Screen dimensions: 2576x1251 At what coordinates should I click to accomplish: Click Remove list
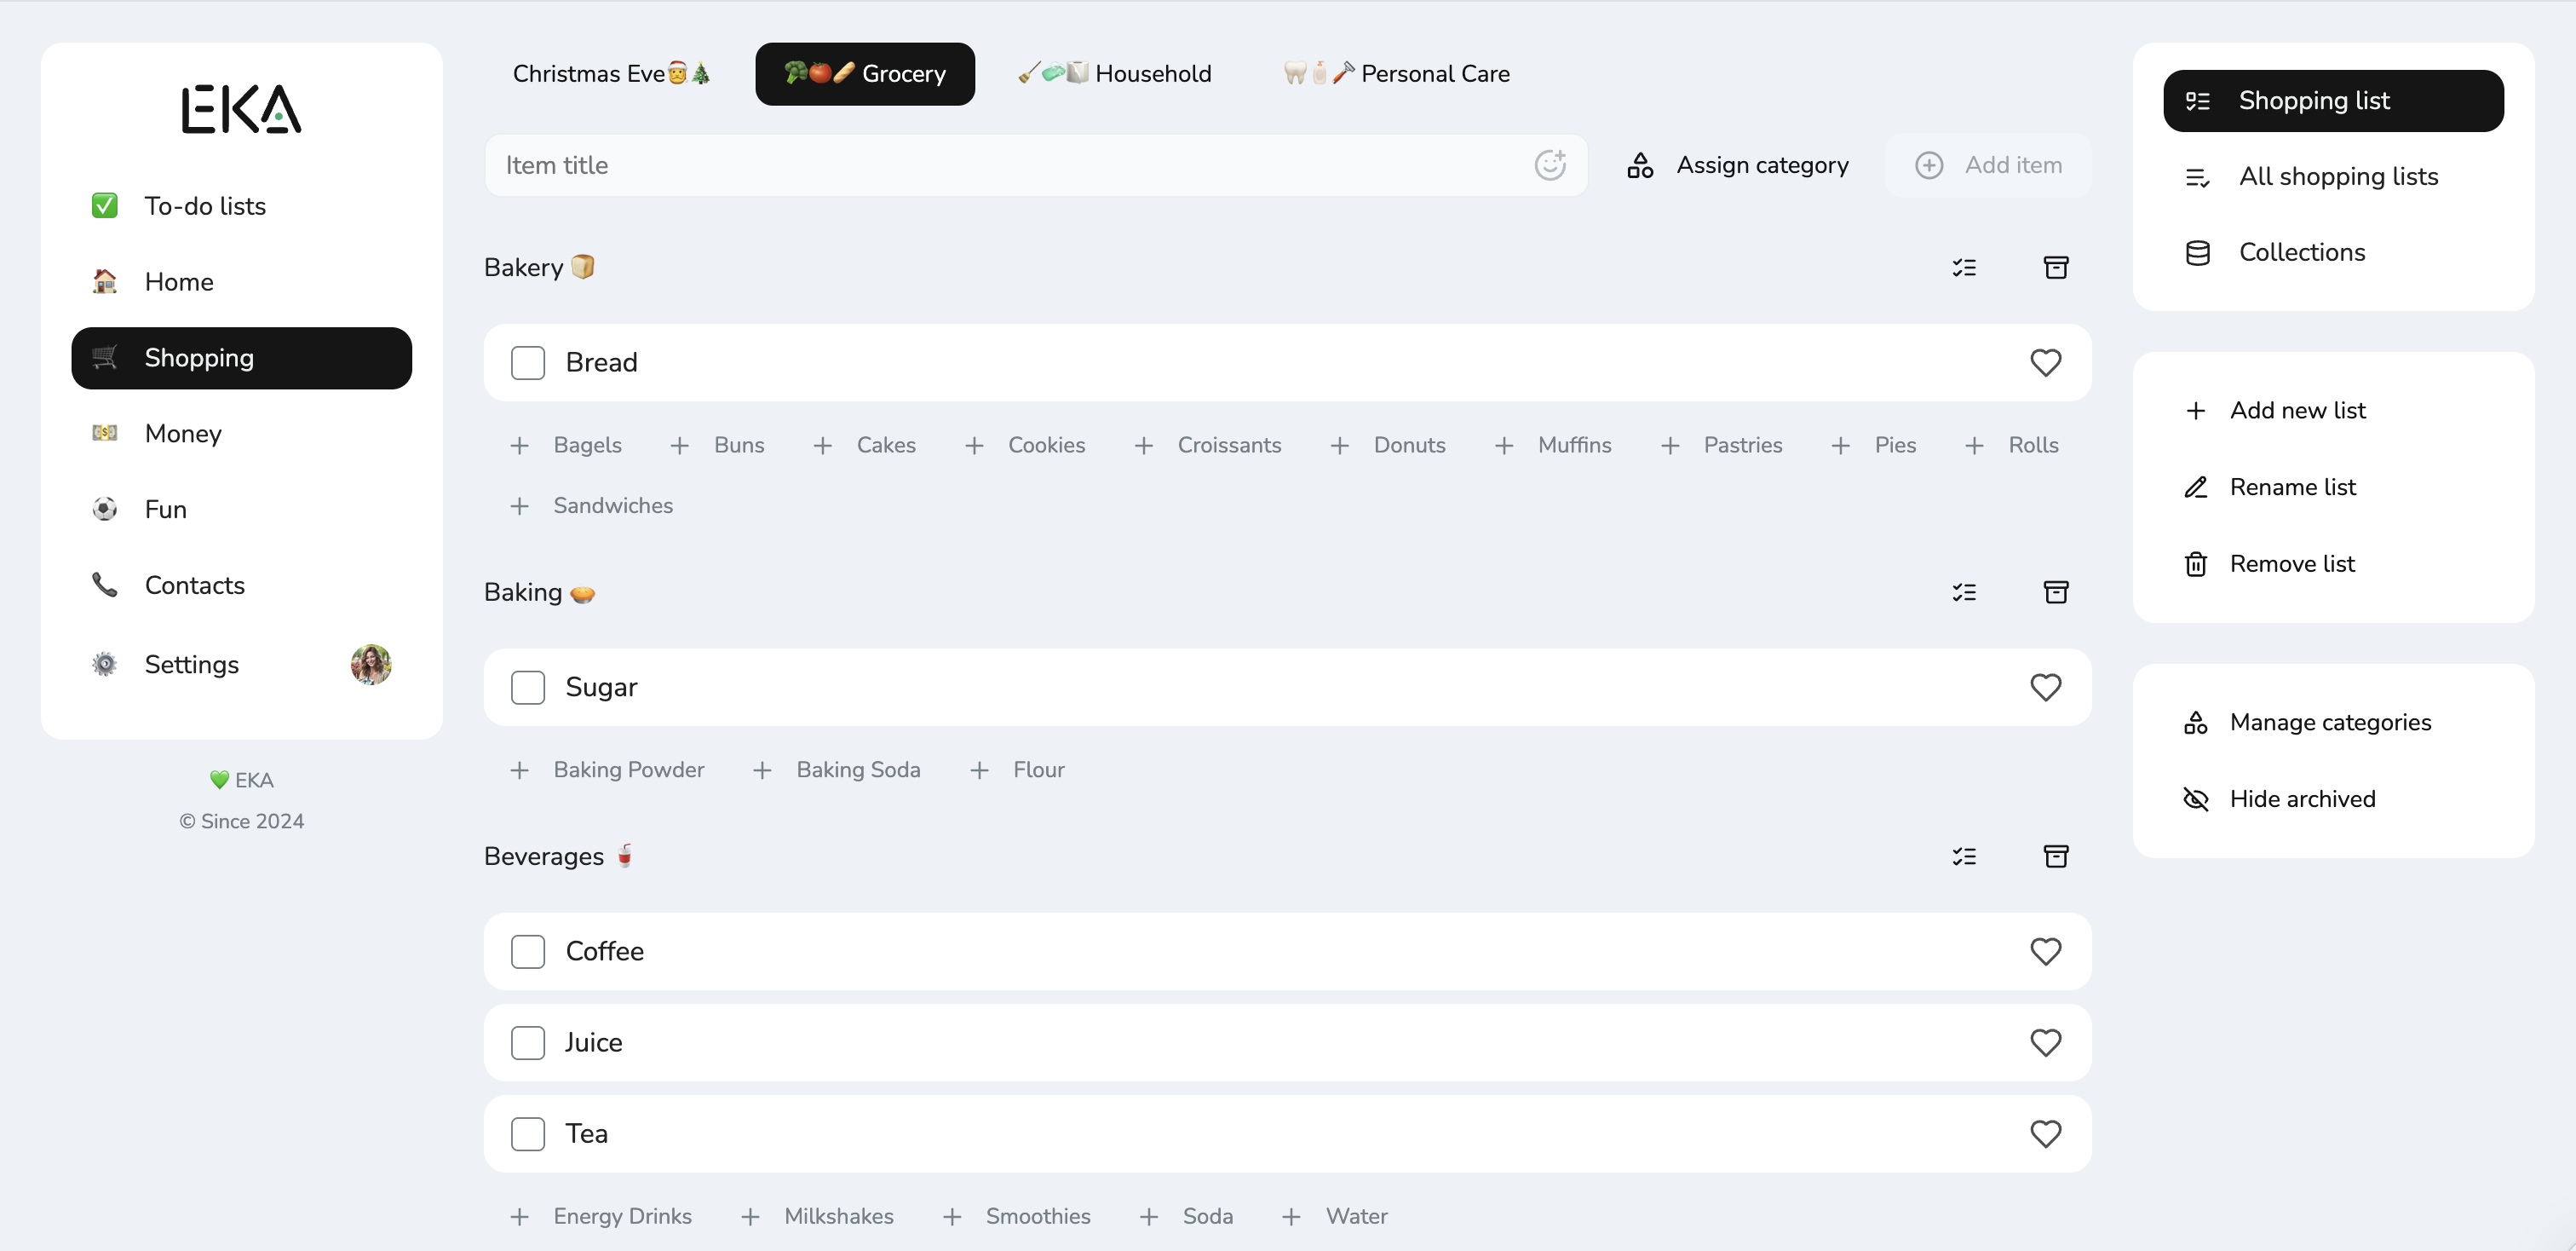[2270, 563]
